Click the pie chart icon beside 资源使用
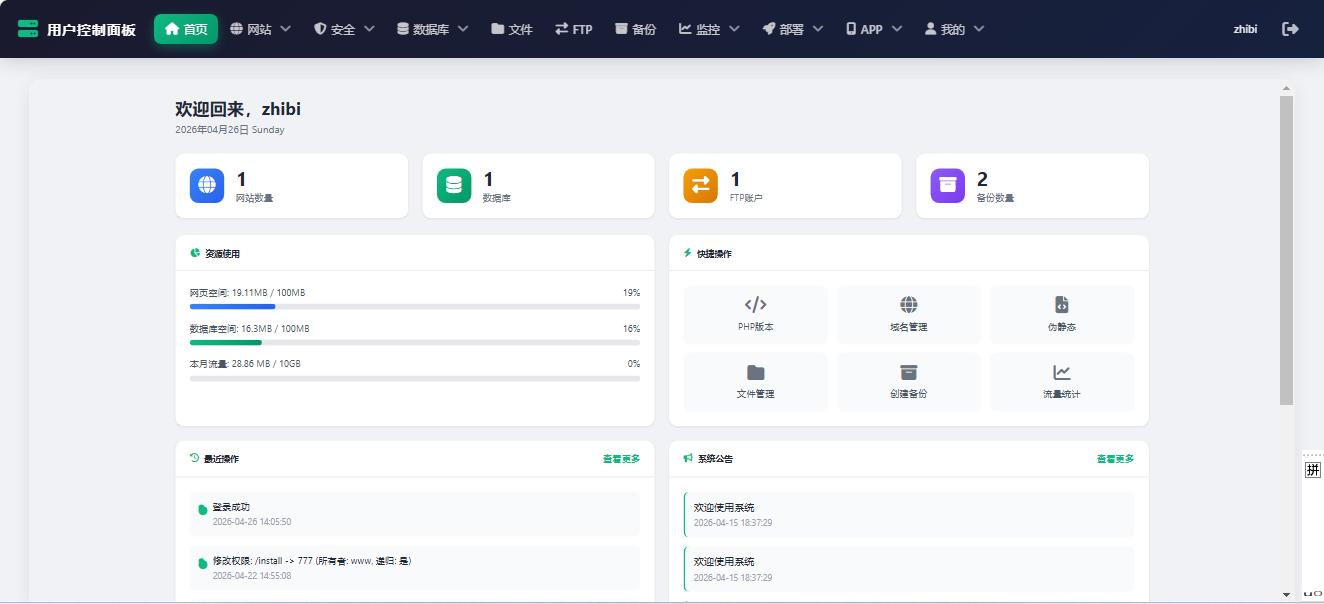This screenshot has width=1324, height=604. [x=195, y=253]
